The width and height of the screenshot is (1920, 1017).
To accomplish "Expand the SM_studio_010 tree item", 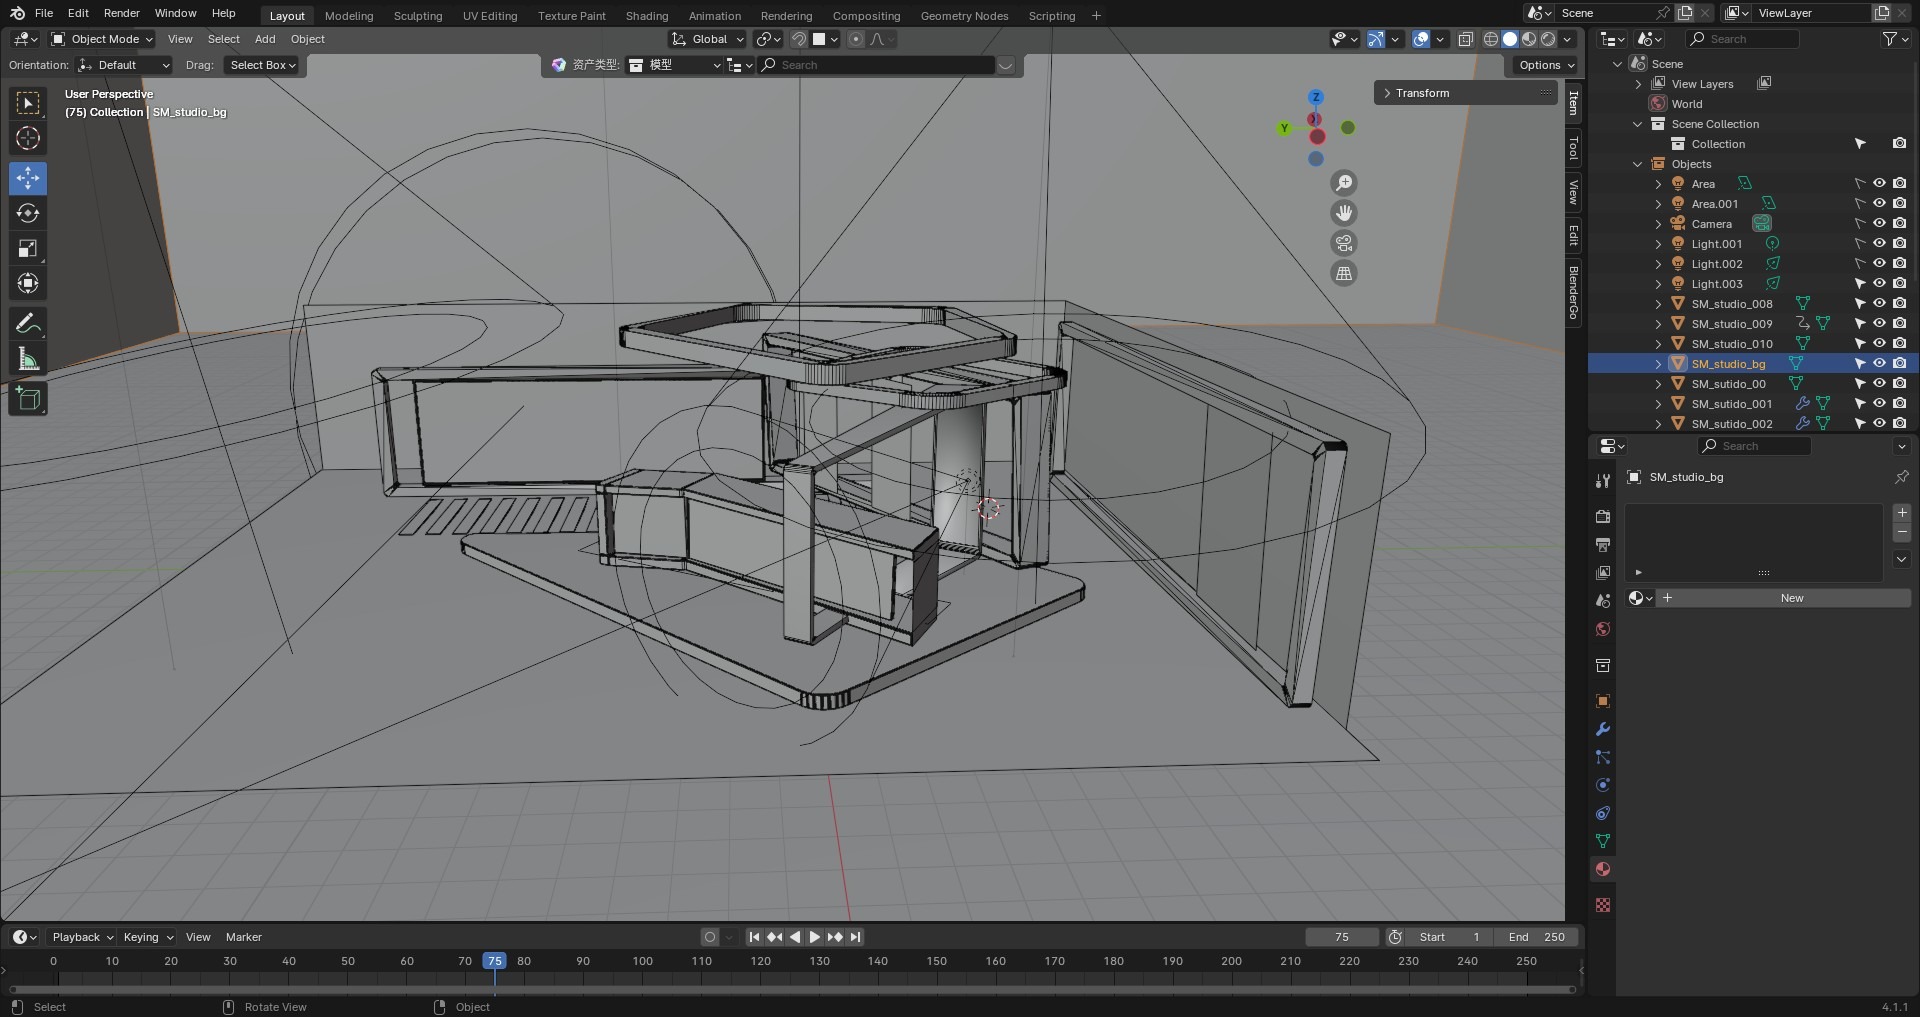I will pyautogui.click(x=1658, y=343).
